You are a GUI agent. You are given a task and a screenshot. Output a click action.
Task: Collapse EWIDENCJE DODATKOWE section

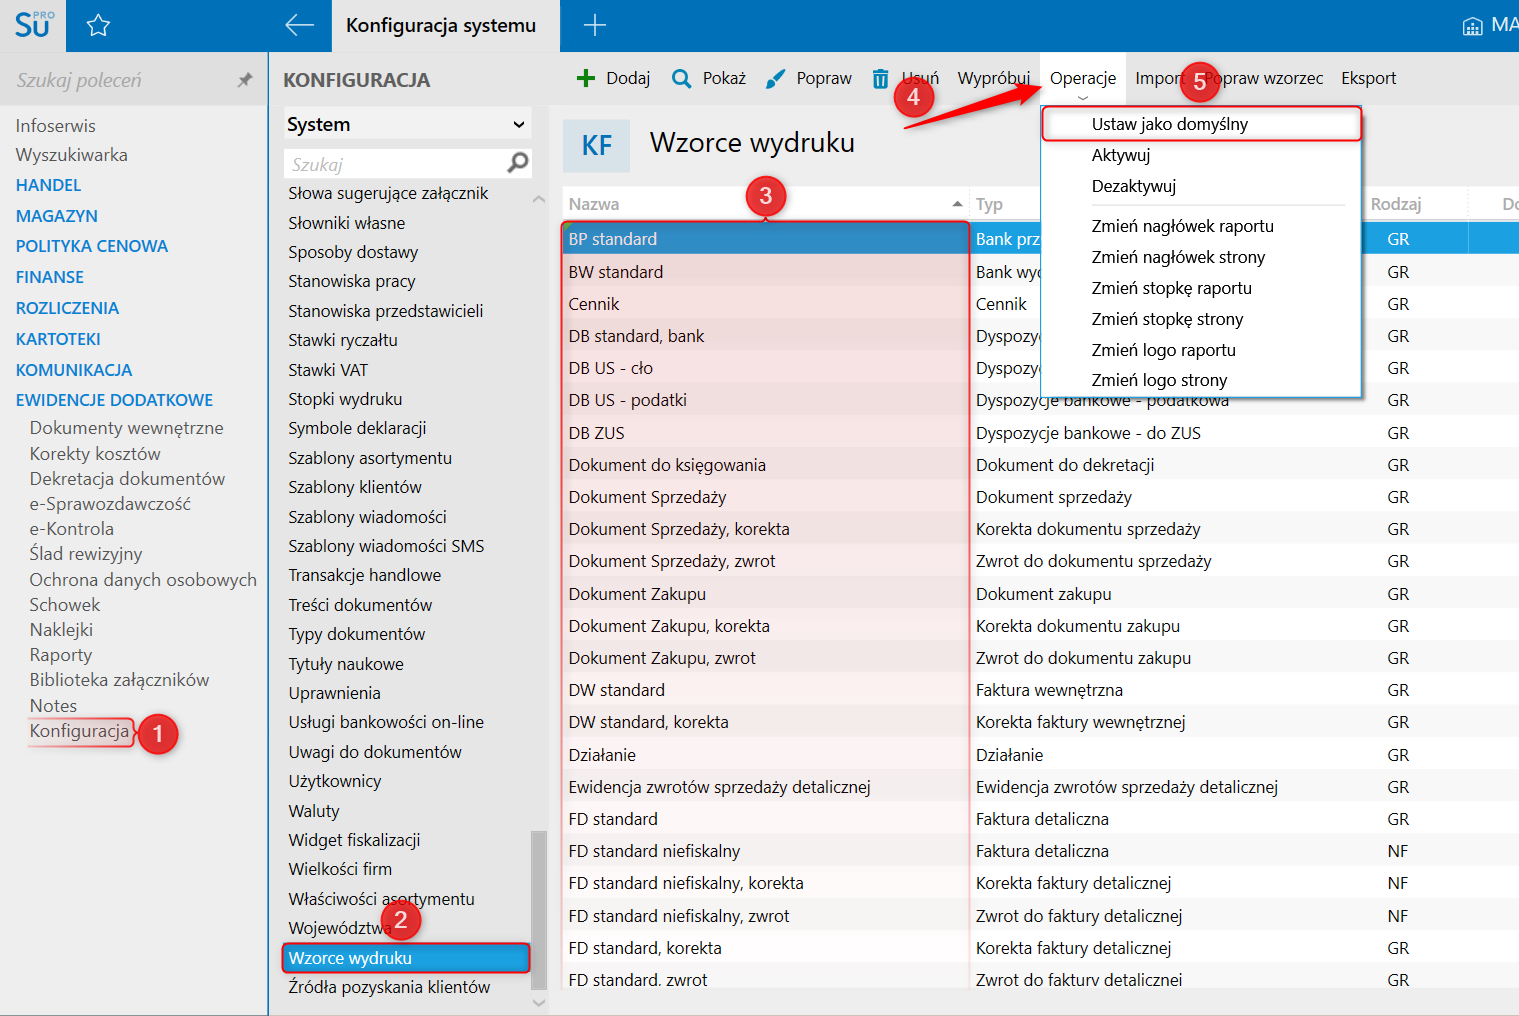pos(114,400)
